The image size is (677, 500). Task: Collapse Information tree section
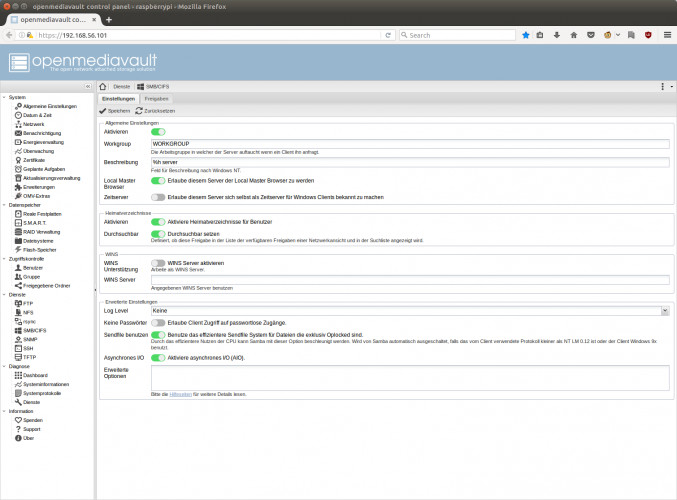(4, 411)
